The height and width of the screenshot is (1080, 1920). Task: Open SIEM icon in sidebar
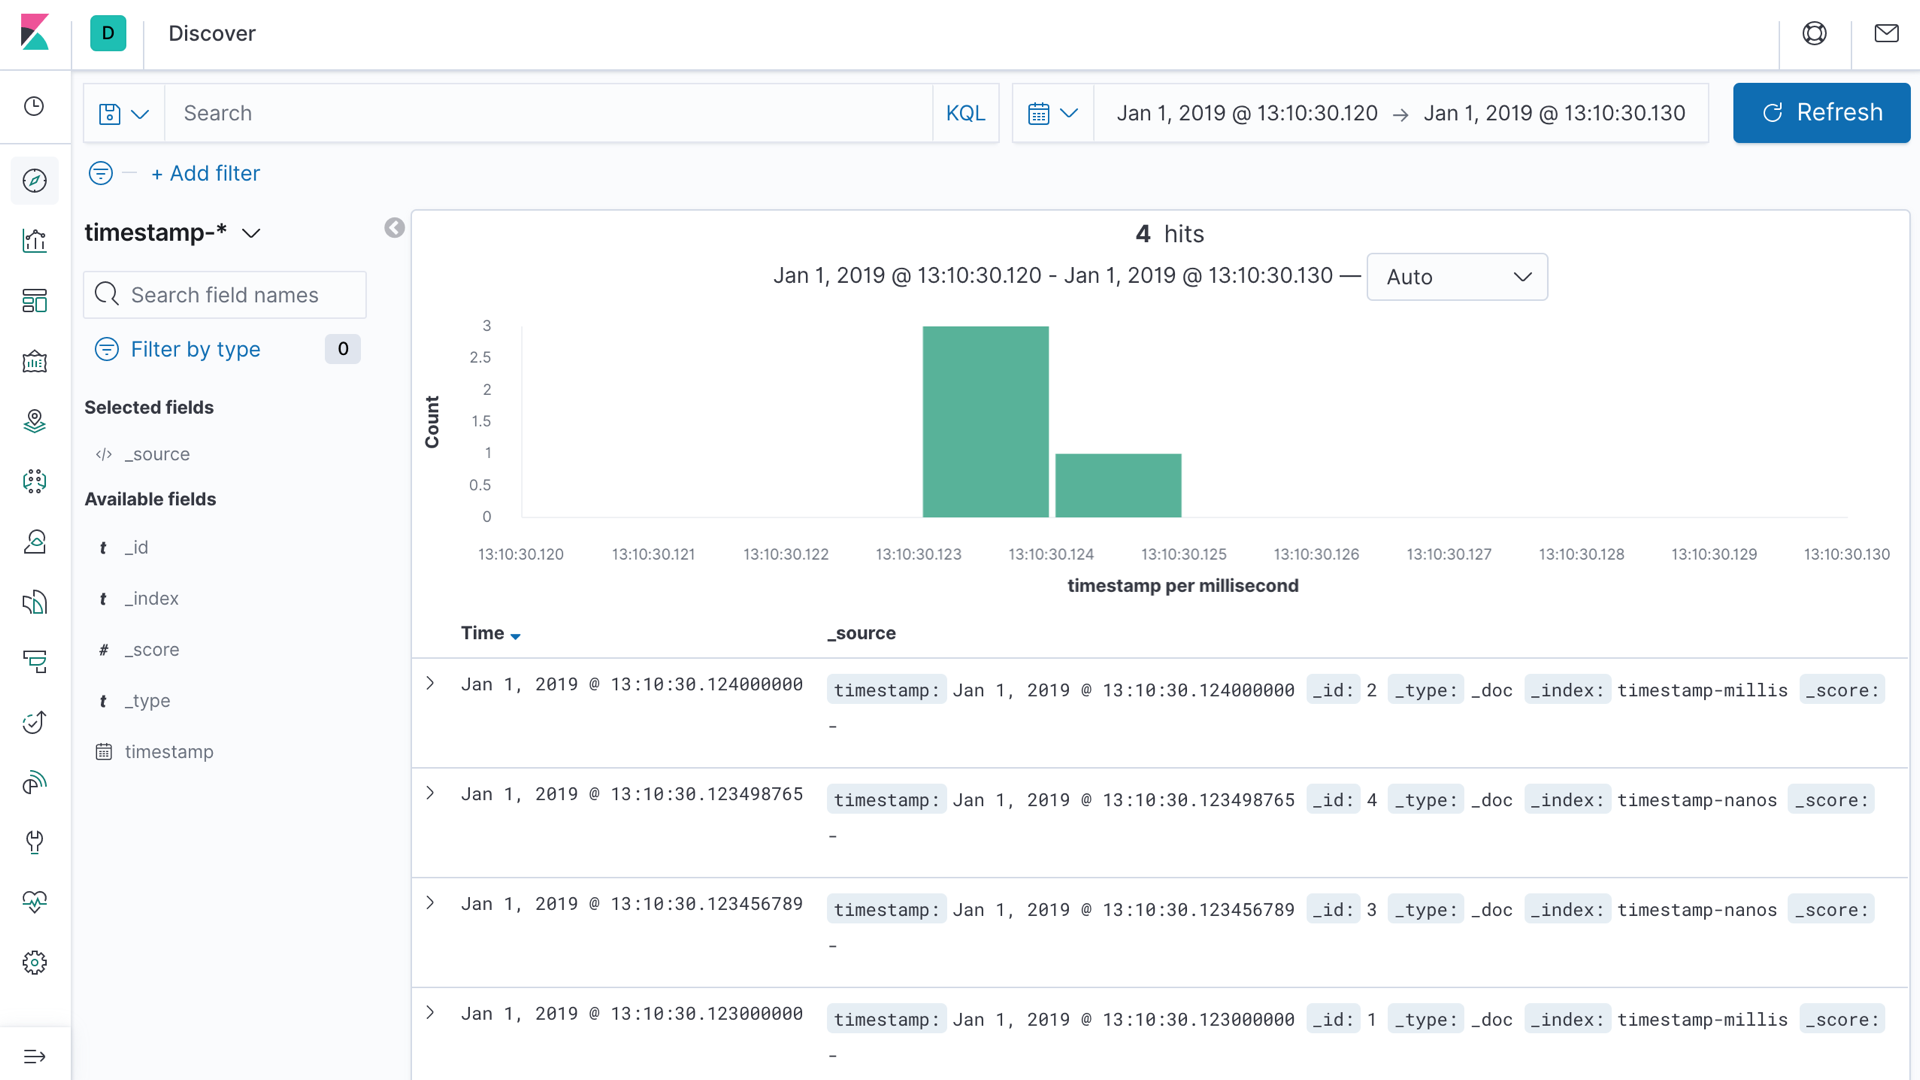click(35, 782)
